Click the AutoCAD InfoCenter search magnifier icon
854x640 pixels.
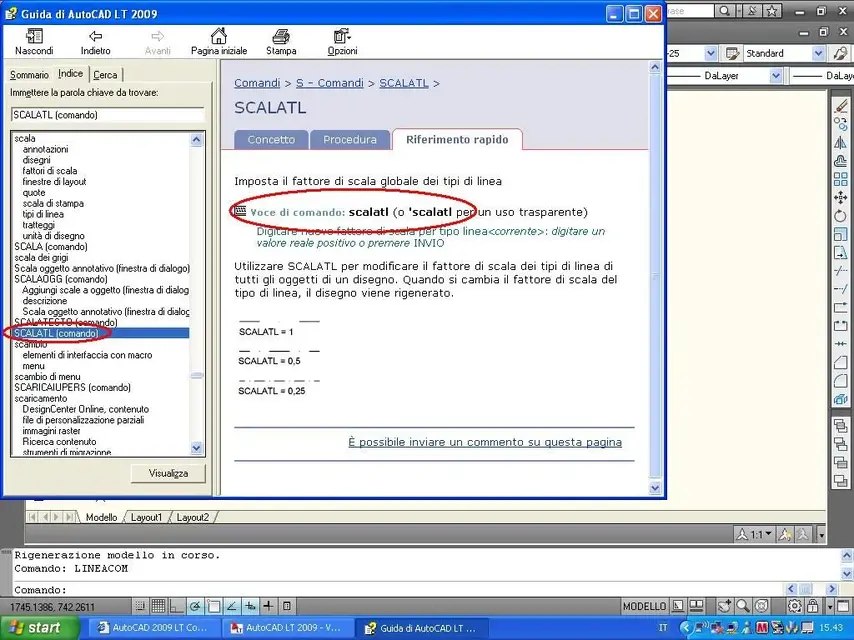click(x=724, y=11)
